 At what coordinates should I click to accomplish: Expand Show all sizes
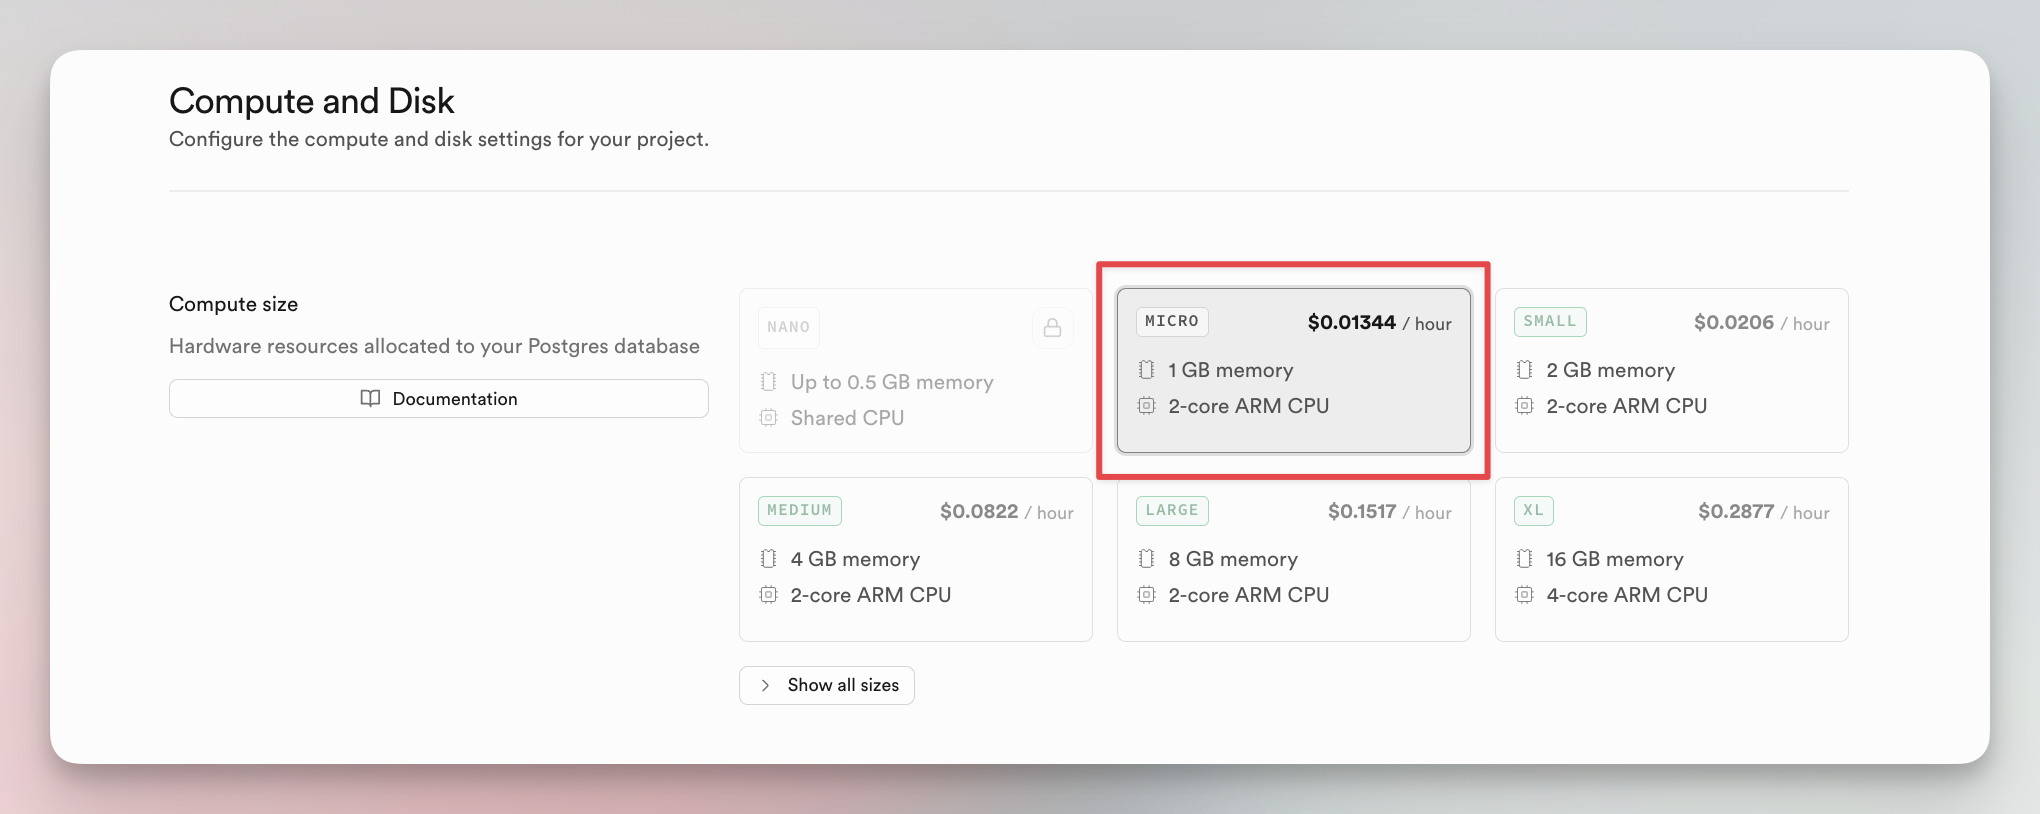click(x=826, y=685)
